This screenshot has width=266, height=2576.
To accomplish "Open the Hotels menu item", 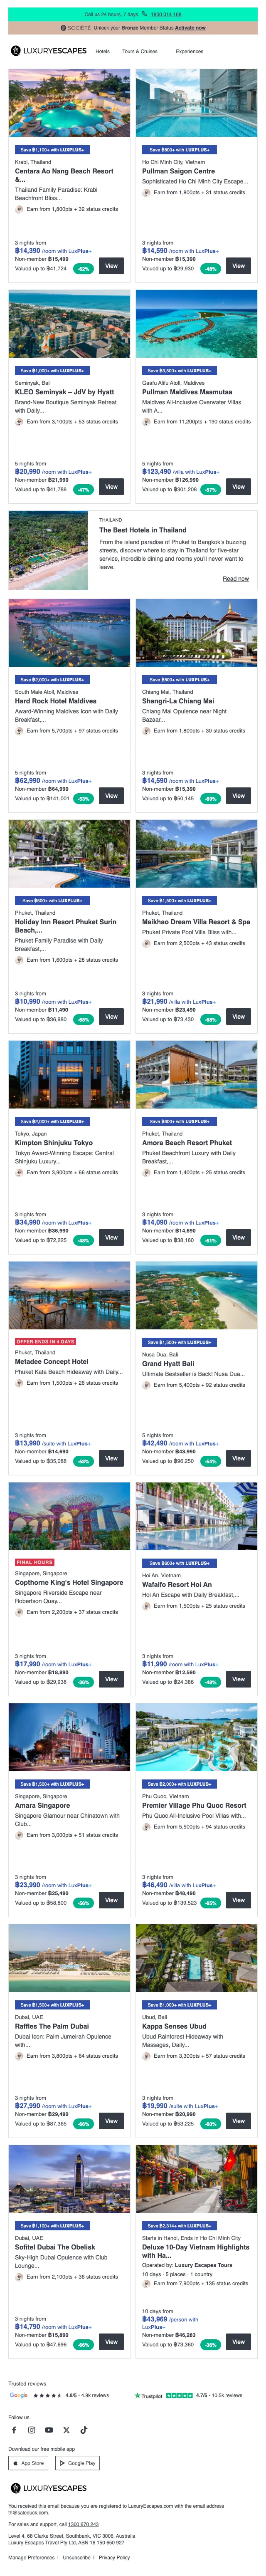I will click(103, 51).
